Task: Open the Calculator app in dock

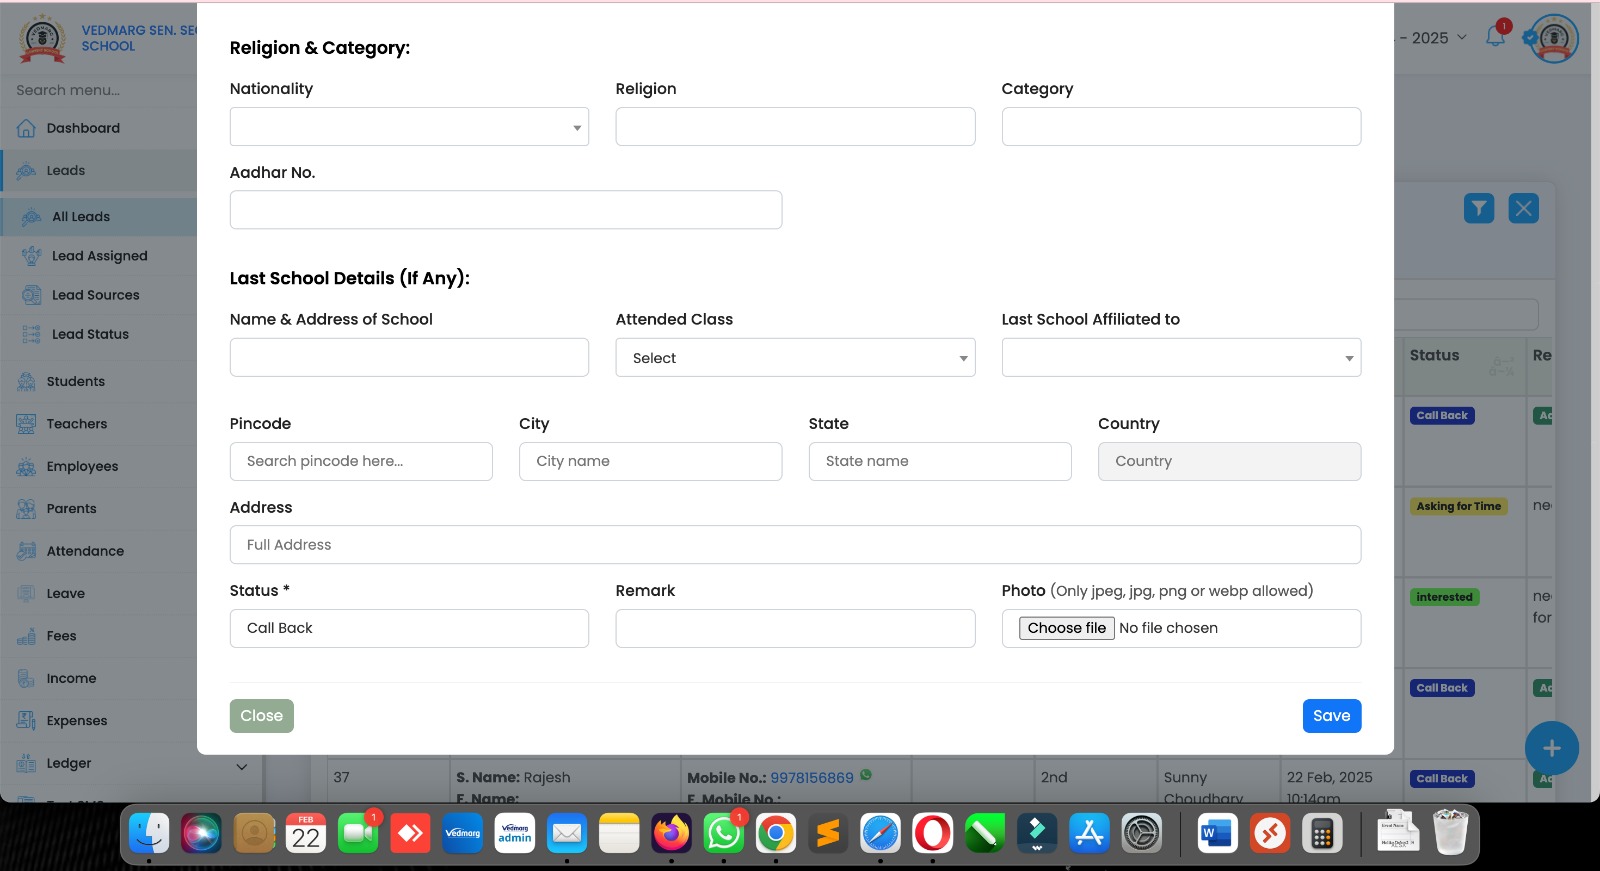Action: (x=1322, y=833)
